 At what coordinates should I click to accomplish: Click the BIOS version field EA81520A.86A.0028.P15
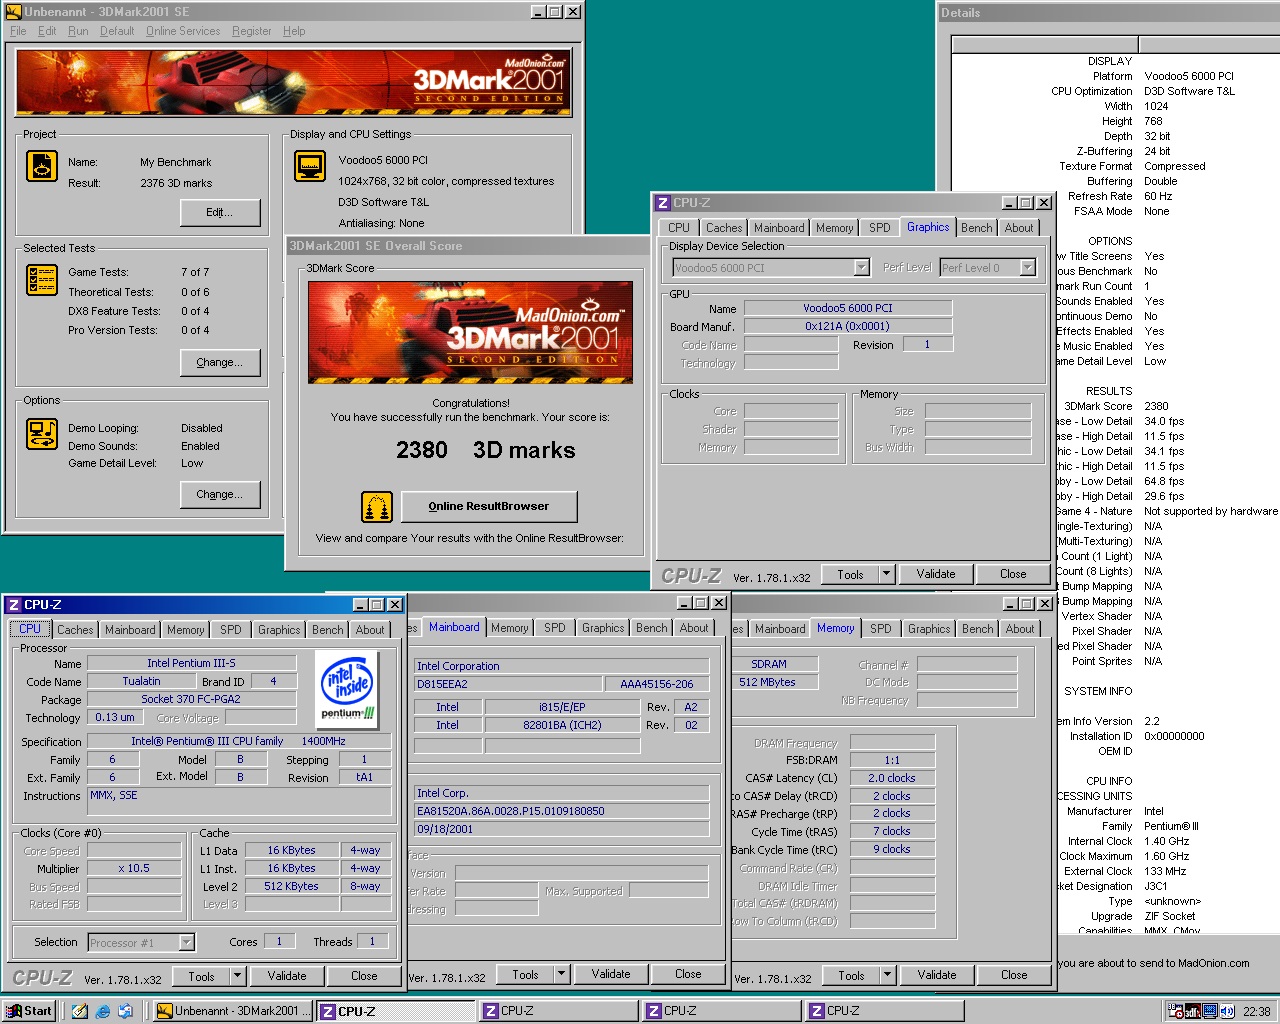[x=561, y=811]
